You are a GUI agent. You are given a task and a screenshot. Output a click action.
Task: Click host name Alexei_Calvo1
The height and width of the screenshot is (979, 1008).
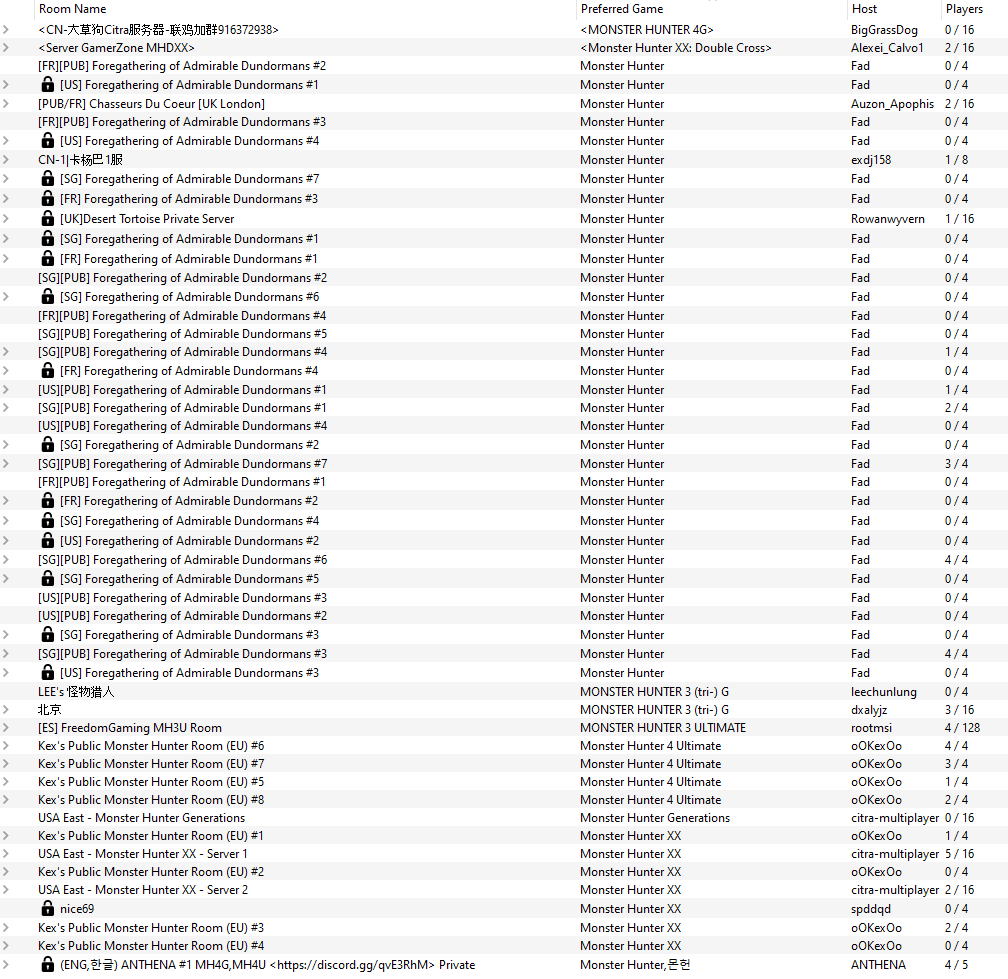pyautogui.click(x=887, y=48)
